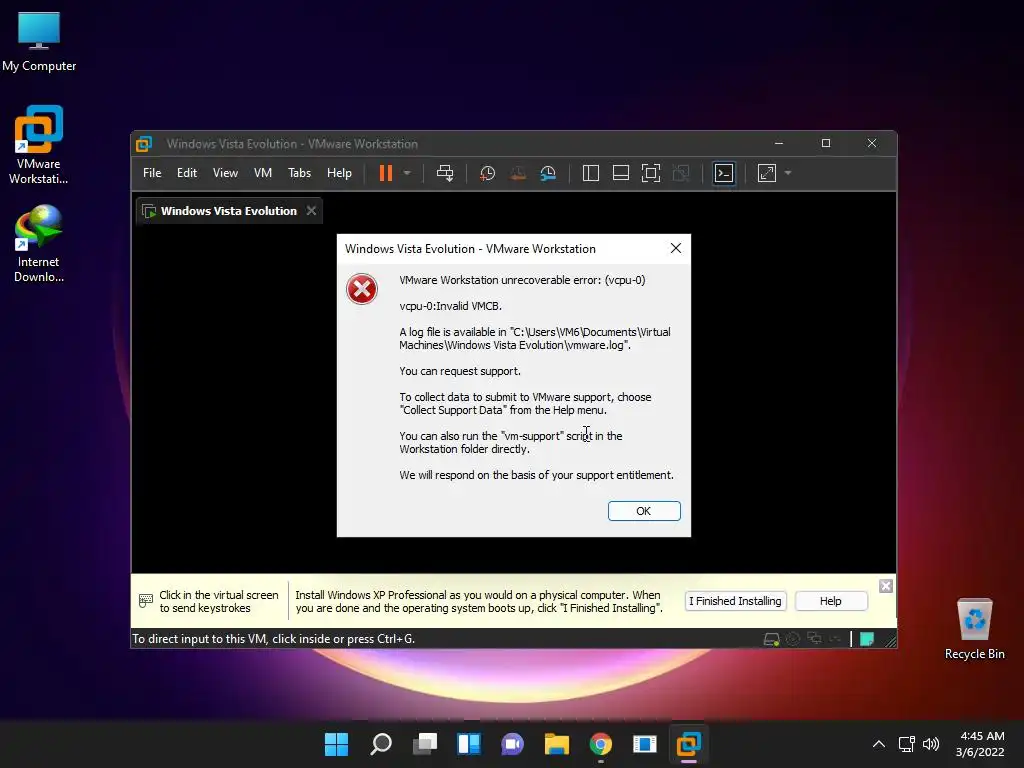Dismiss the yellow install hint bar
The width and height of the screenshot is (1024, 768).
886,586
